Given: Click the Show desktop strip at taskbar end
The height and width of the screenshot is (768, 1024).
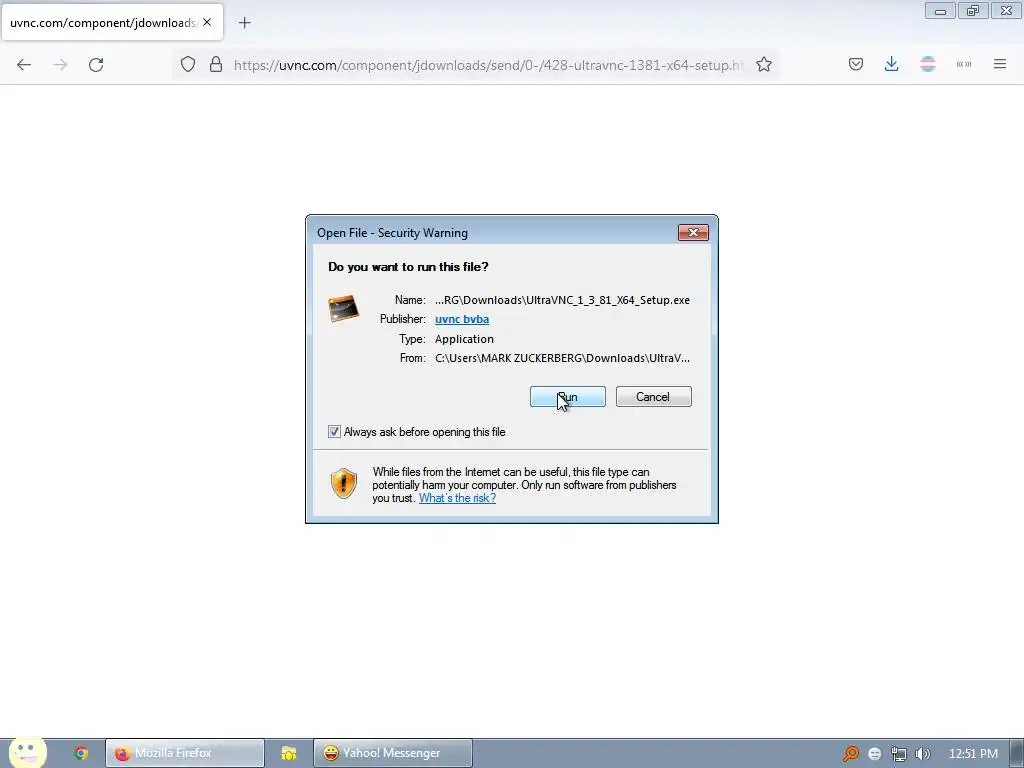Looking at the screenshot, I should tap(1017, 753).
